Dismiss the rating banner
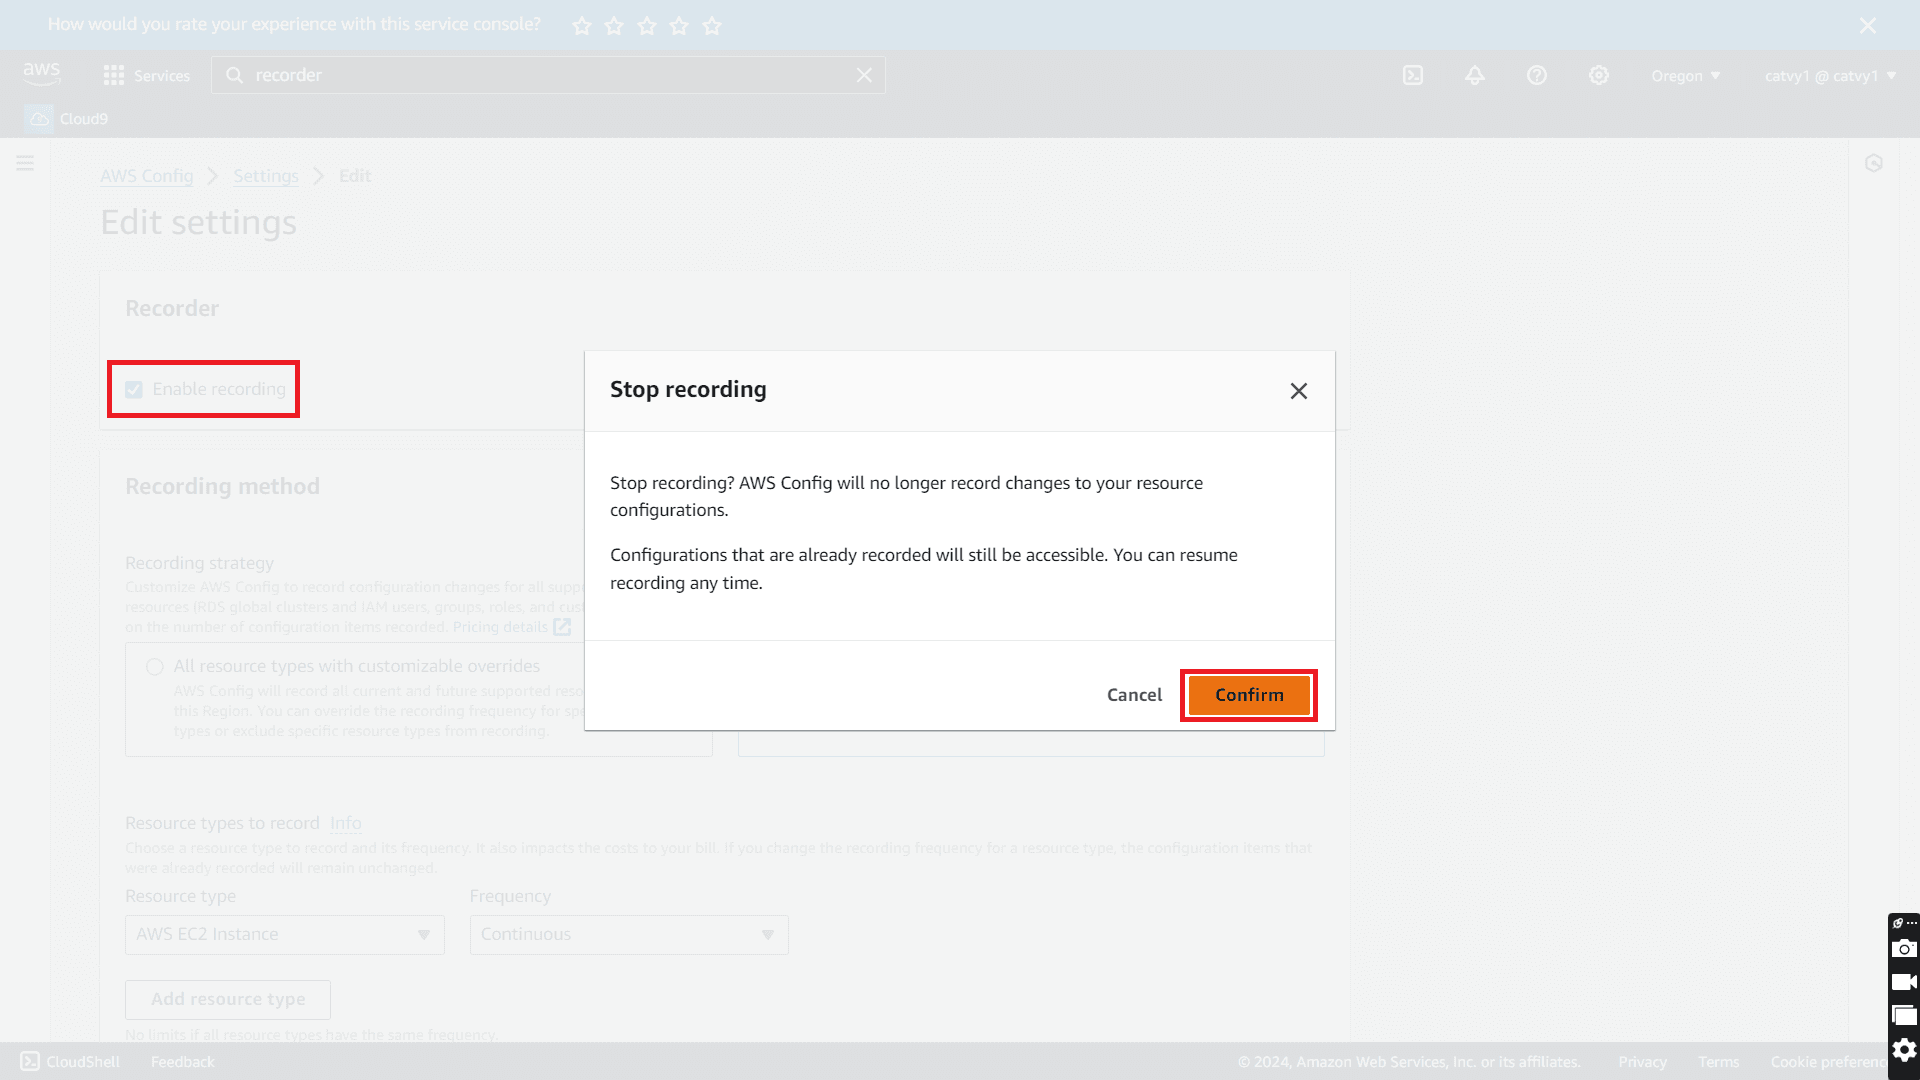1920x1080 pixels. tap(1868, 25)
